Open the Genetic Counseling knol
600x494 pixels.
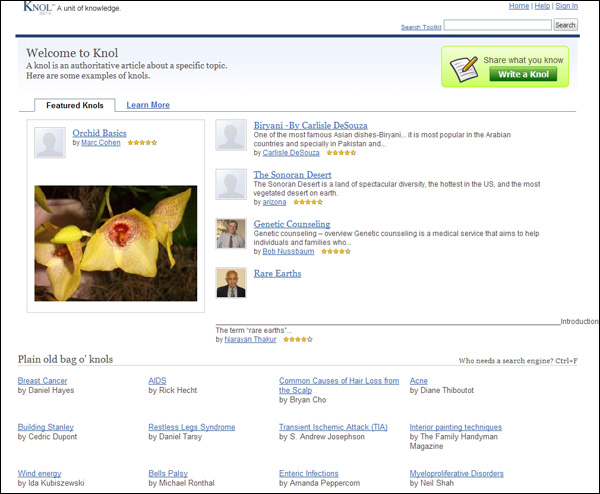(292, 224)
